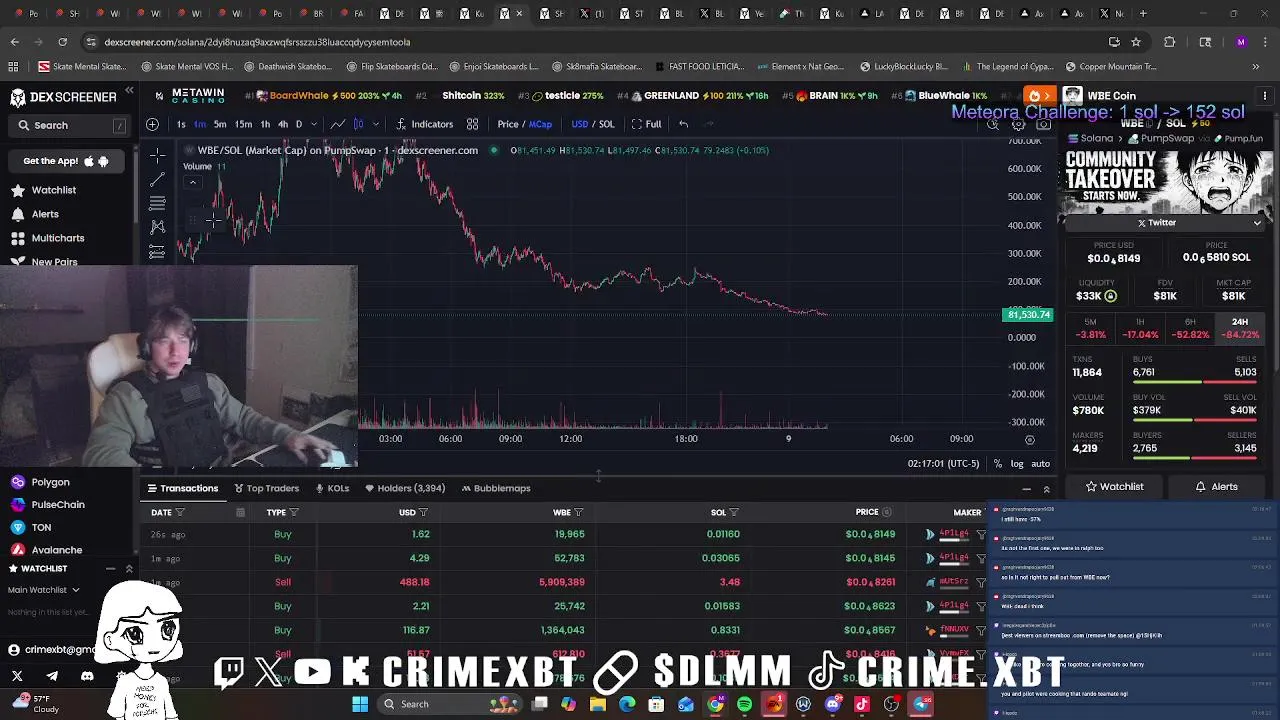Screen dimensions: 1280x720
Task: Click the Get the App button
Action: [x=66, y=161]
